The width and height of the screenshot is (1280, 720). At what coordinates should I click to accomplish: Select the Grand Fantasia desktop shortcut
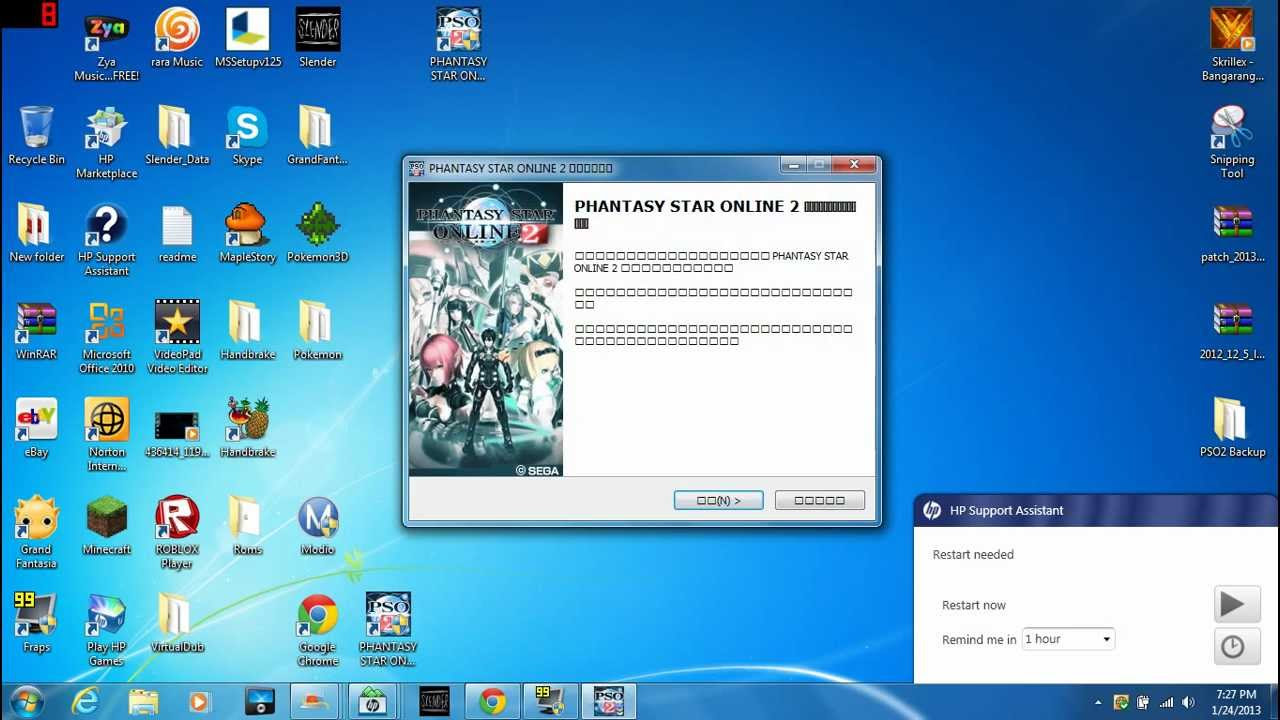pyautogui.click(x=36, y=533)
